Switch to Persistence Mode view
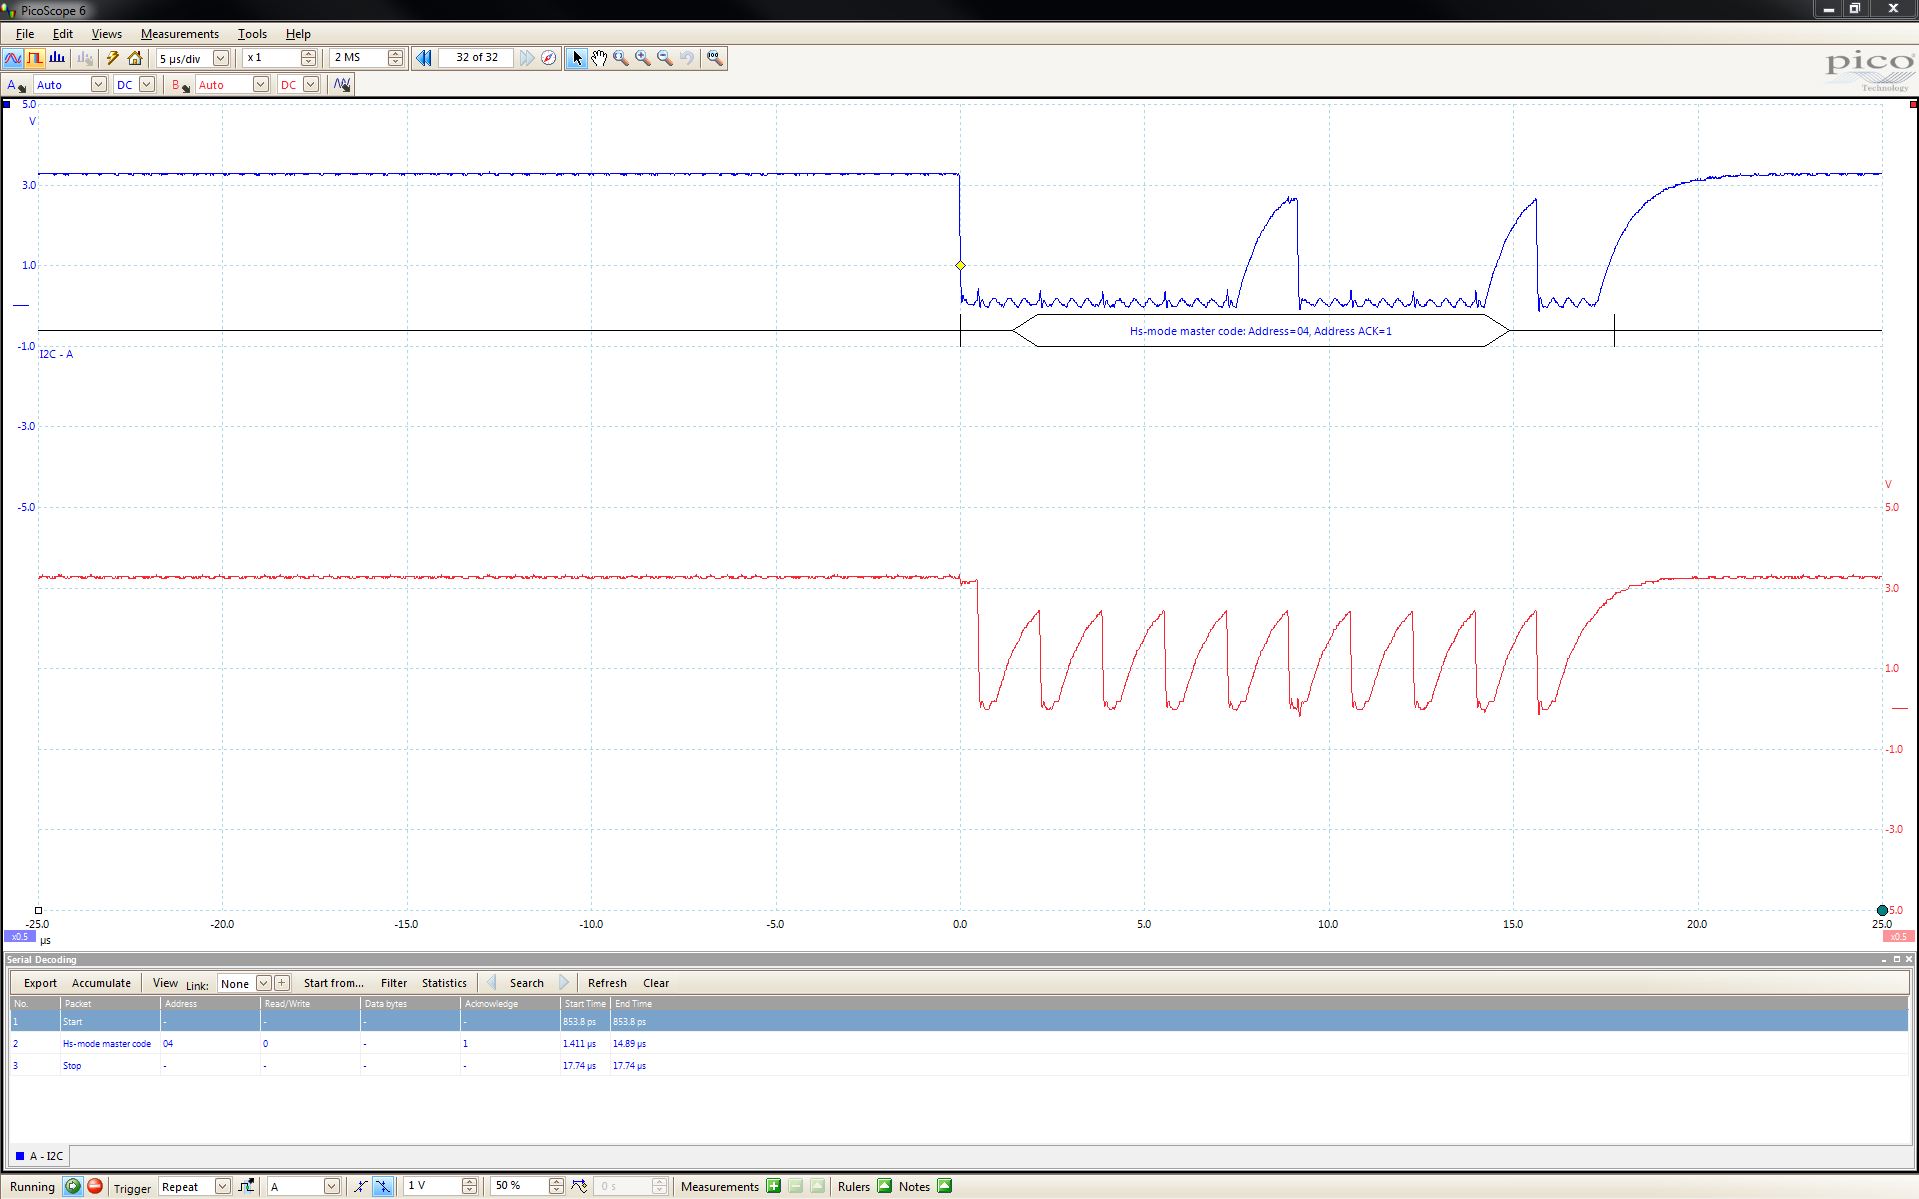This screenshot has height=1199, width=1919. click(x=35, y=58)
